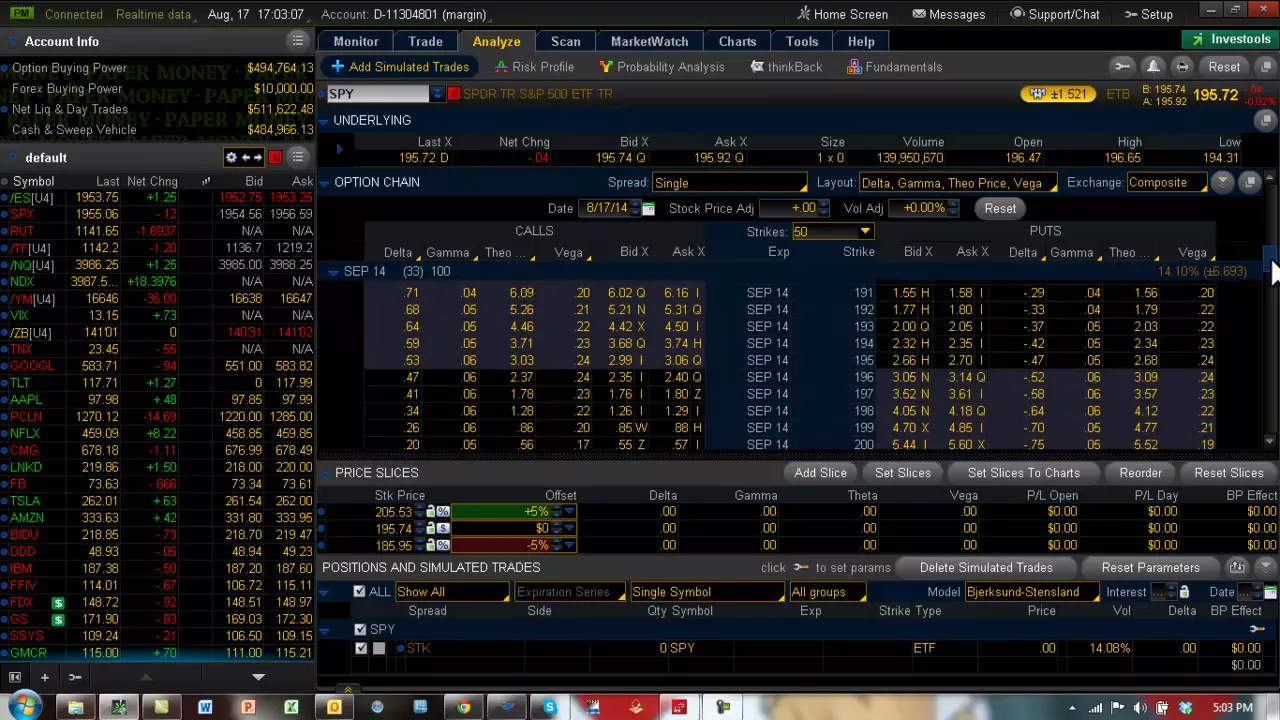Open Account Info panel menu icon

298,41
